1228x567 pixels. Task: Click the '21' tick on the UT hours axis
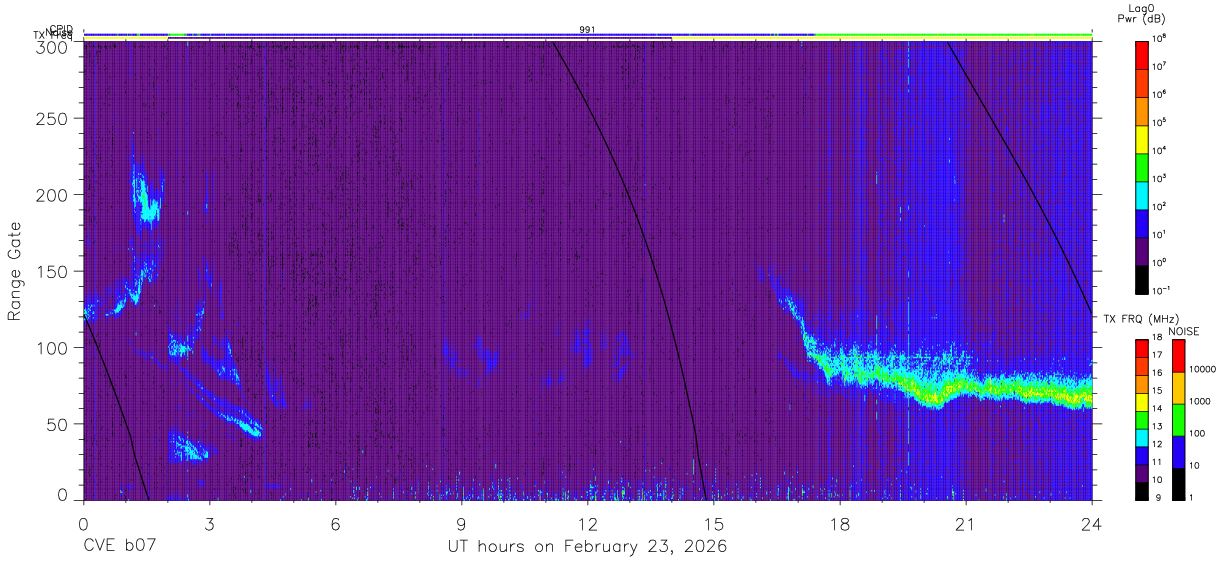[966, 523]
